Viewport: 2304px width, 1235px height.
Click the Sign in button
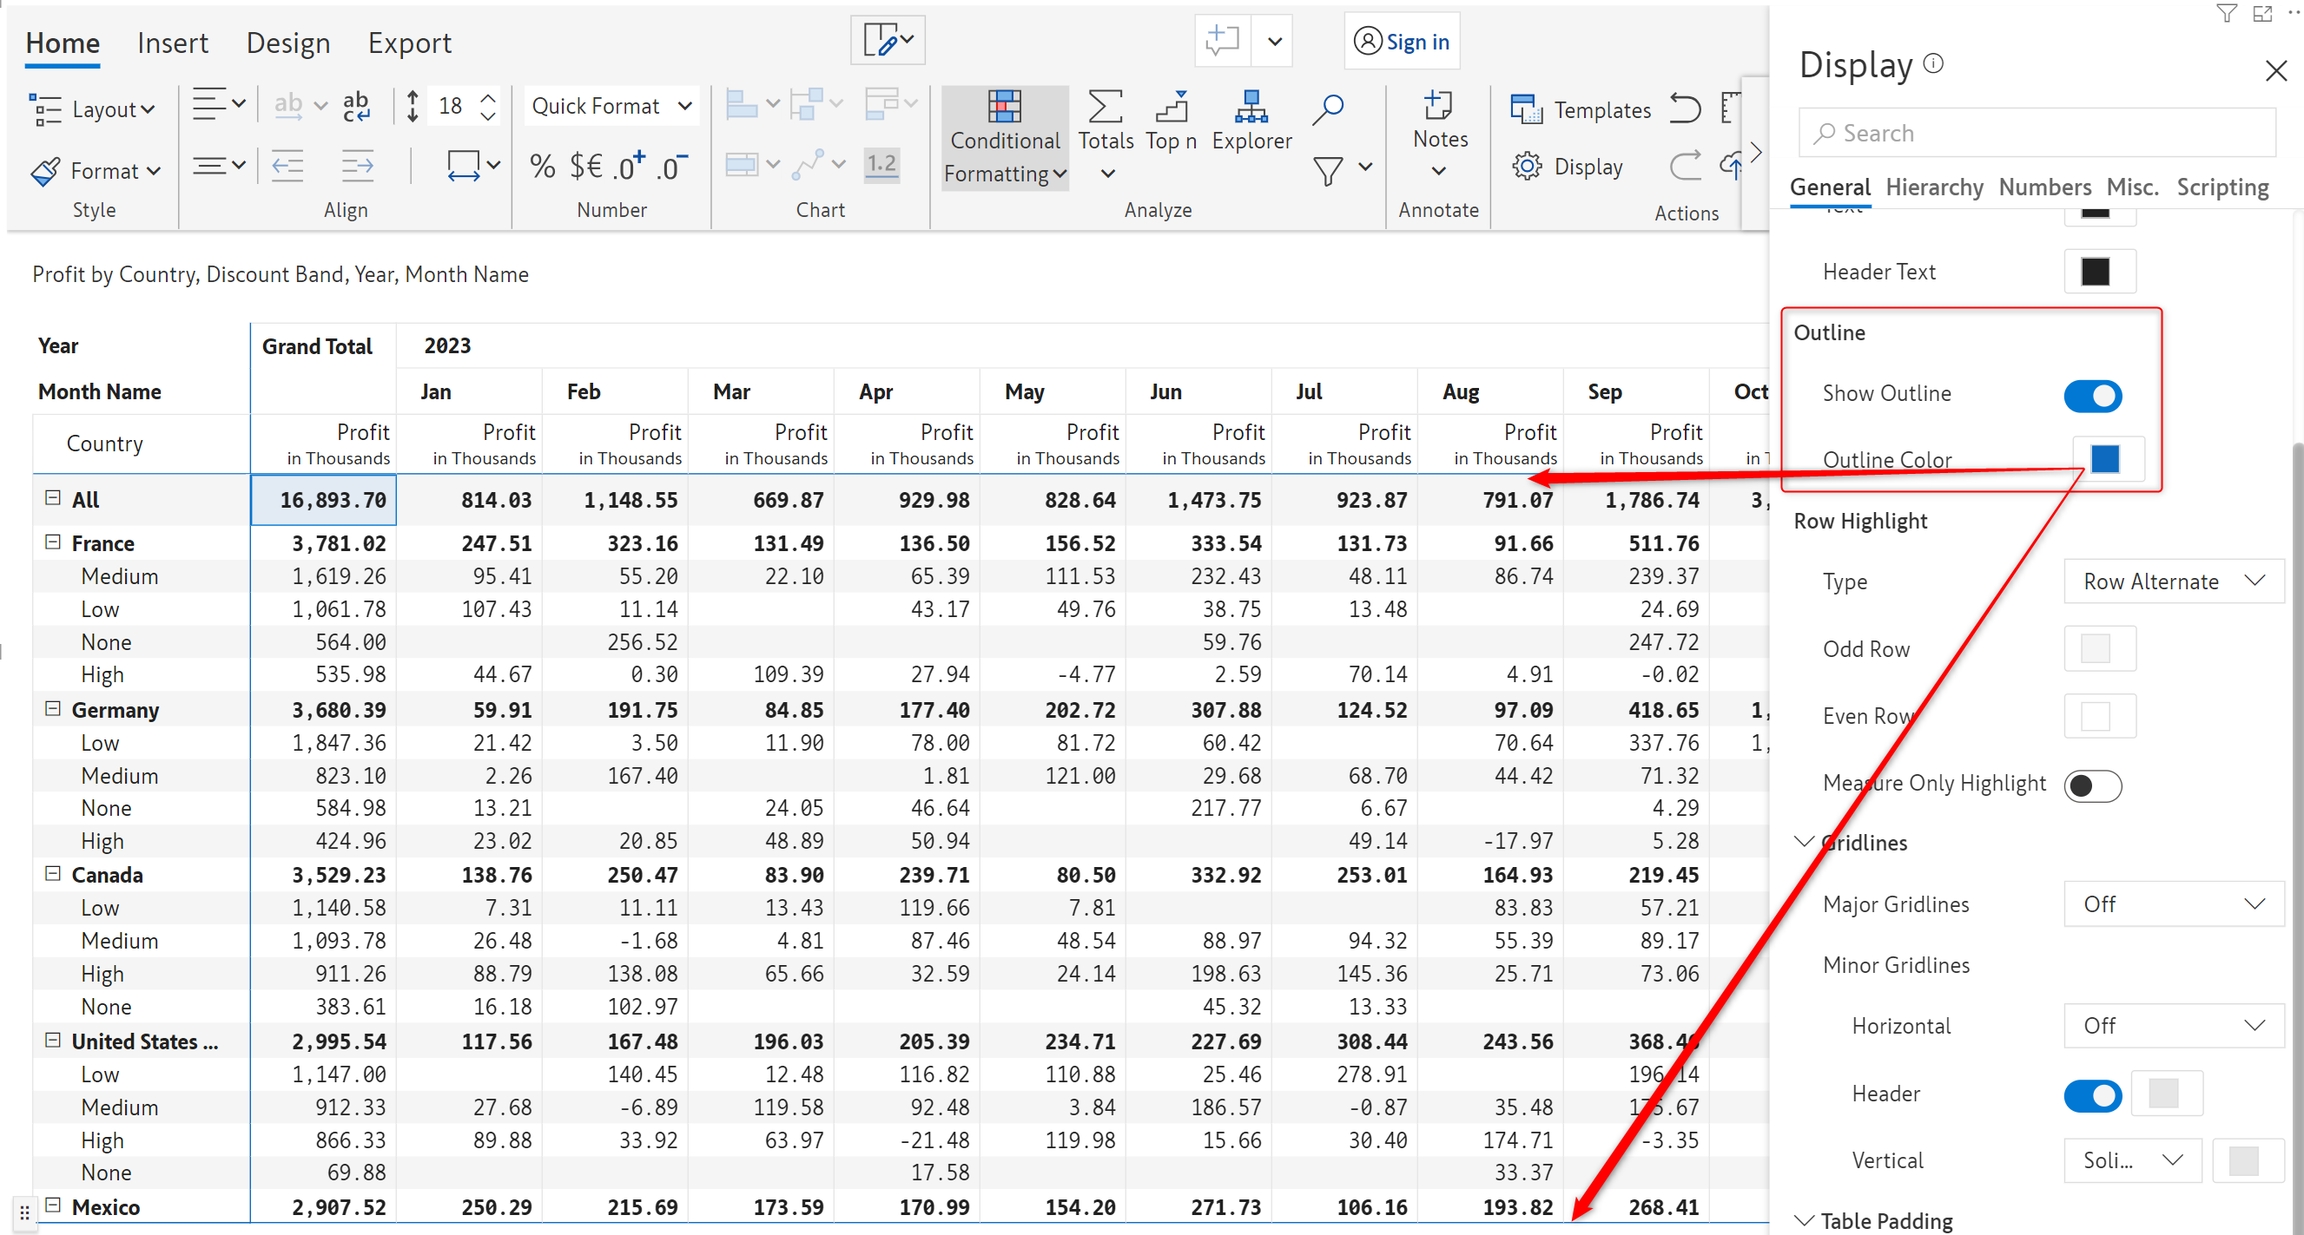[1402, 42]
